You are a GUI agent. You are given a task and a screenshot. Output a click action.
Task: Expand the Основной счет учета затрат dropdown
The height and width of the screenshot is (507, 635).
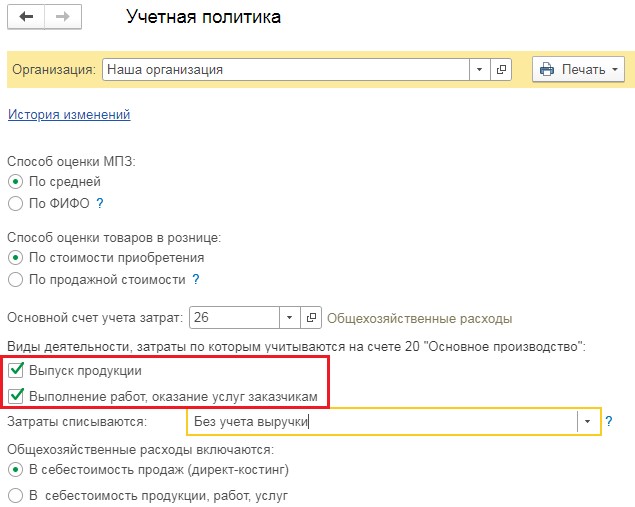(x=290, y=317)
